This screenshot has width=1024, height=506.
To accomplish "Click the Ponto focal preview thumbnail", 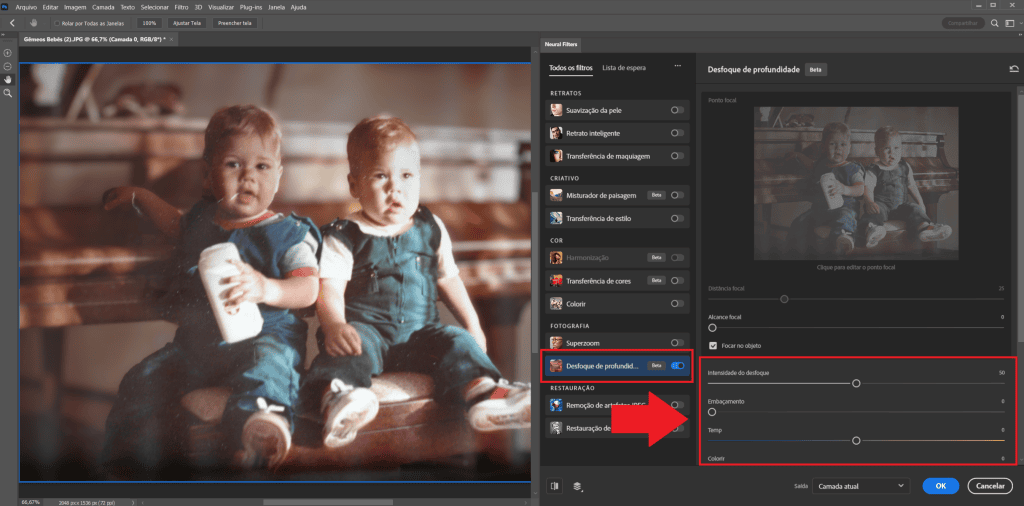I will click(x=856, y=183).
